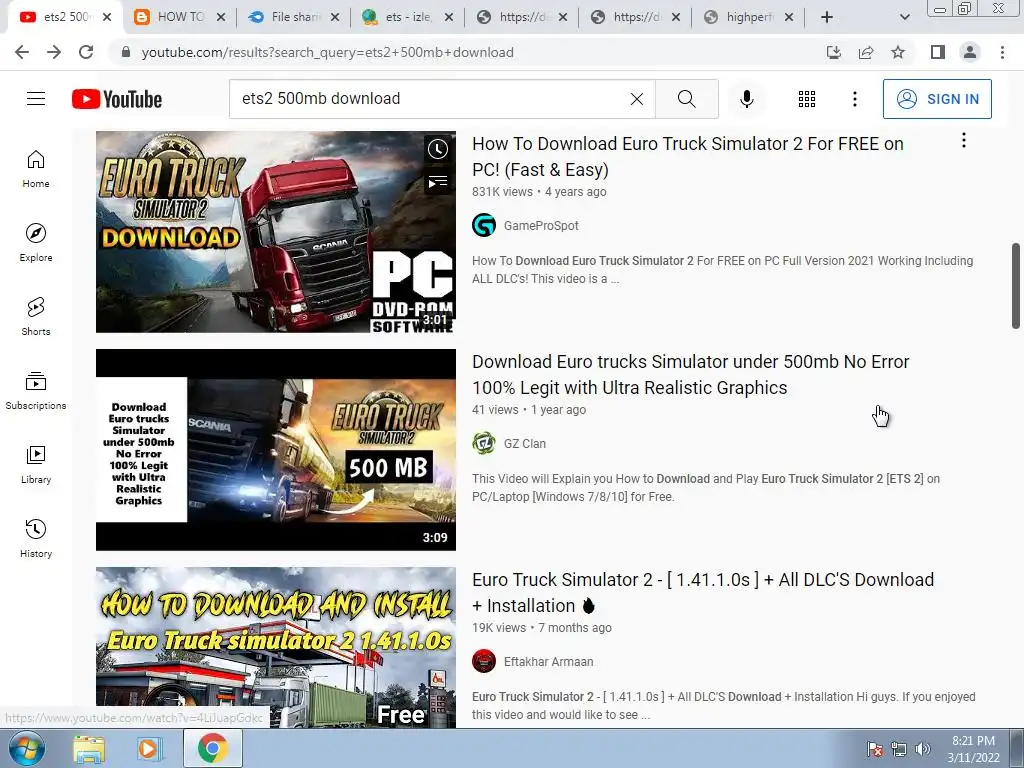
Task: Click the browser forward arrow
Action: pyautogui.click(x=54, y=52)
